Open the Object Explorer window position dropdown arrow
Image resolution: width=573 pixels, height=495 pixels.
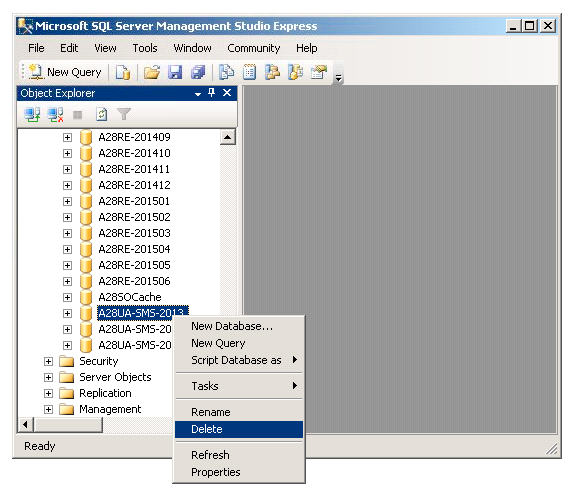[198, 94]
